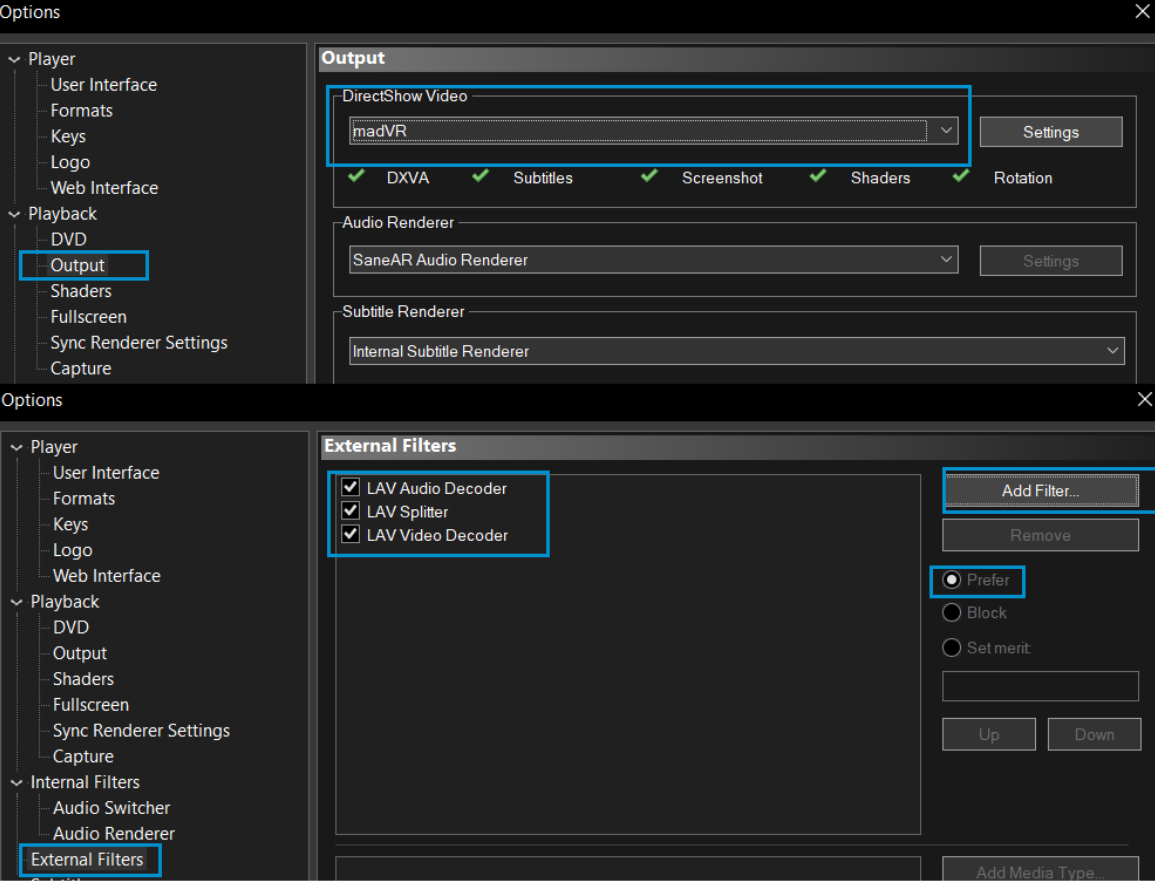Toggle the LAV Splitter checkbox

pyautogui.click(x=351, y=511)
